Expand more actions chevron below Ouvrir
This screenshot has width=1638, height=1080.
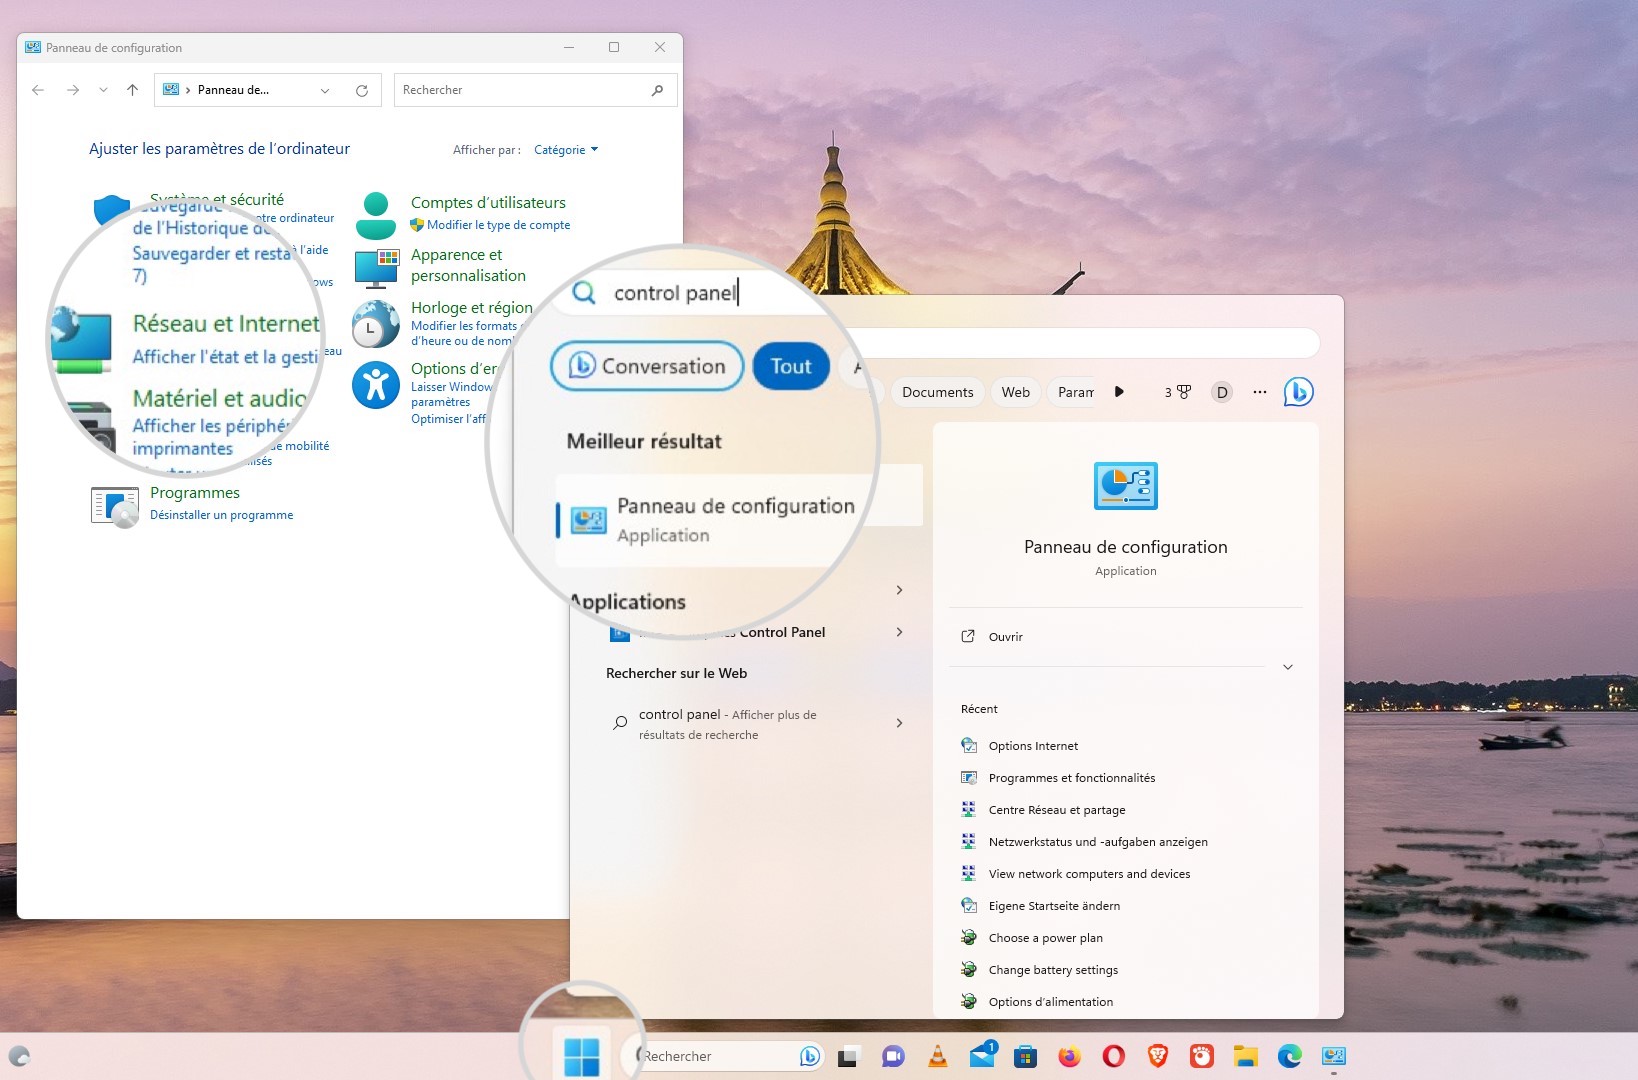pos(1288,667)
